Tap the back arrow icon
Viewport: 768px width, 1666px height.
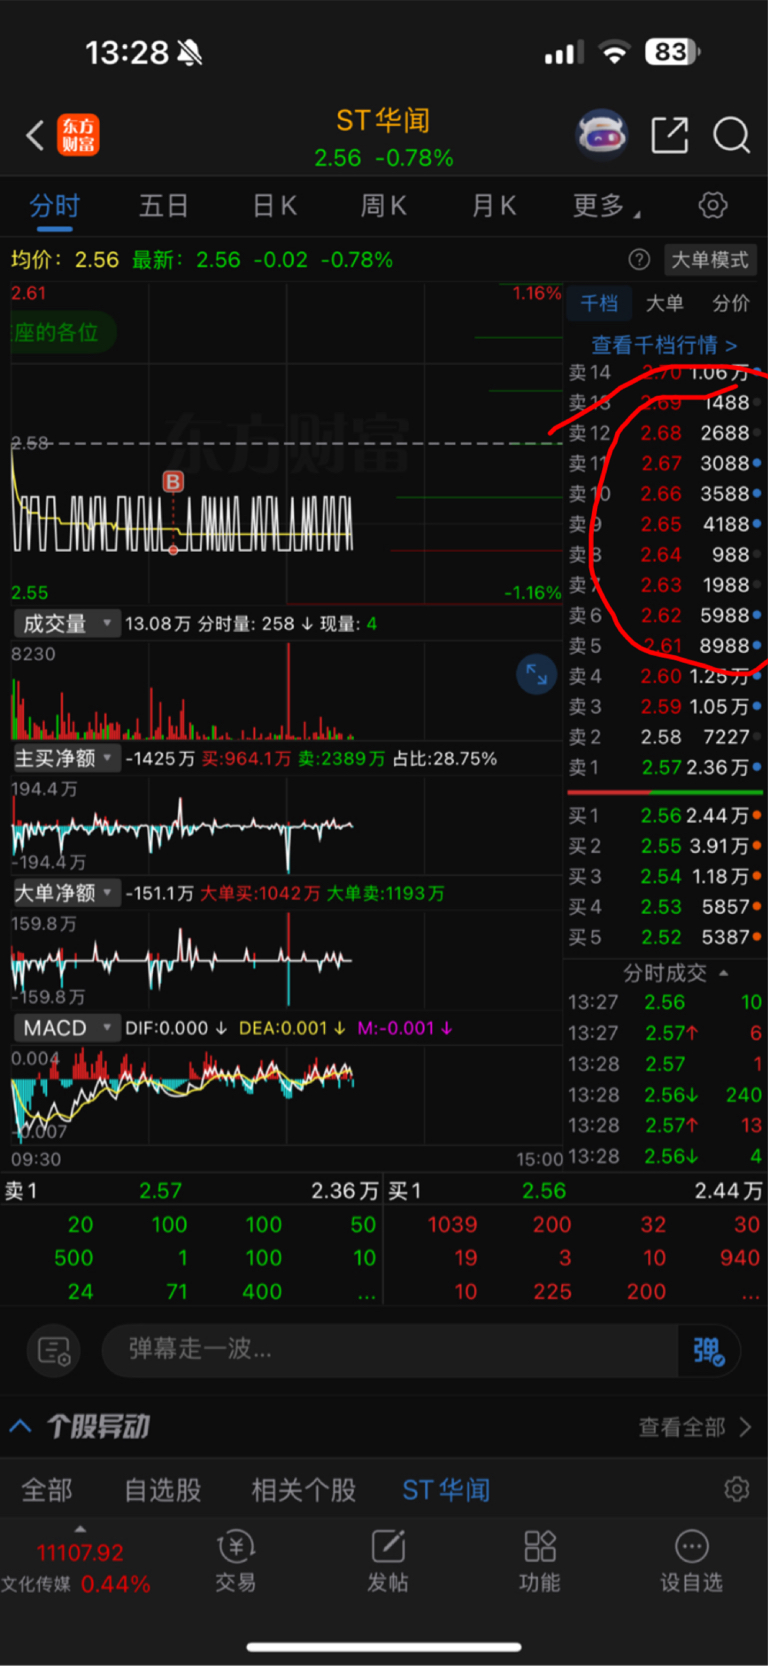(35, 135)
